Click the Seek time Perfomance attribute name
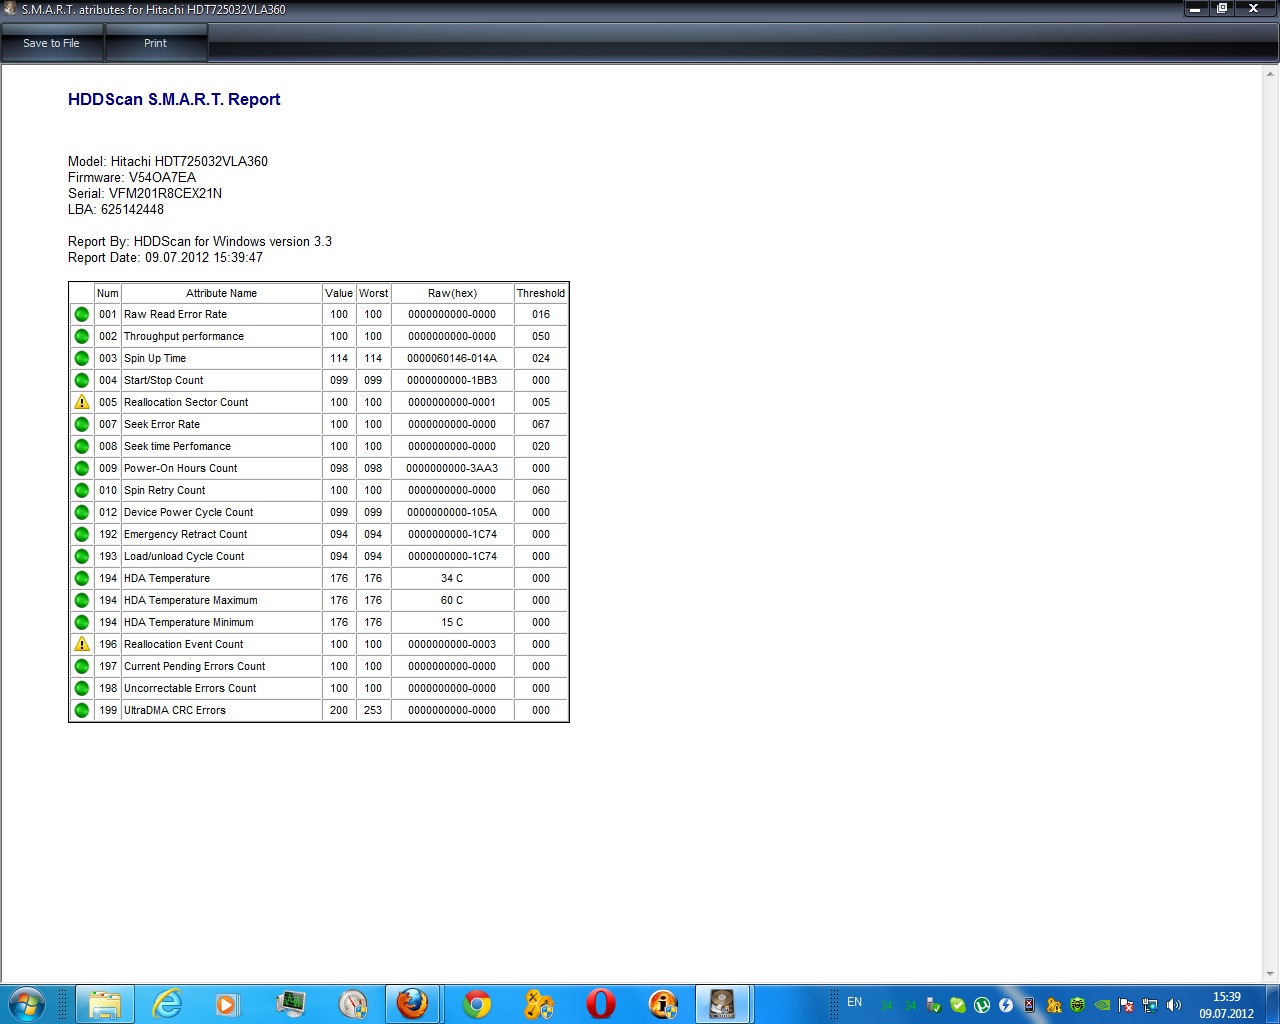 coord(177,446)
